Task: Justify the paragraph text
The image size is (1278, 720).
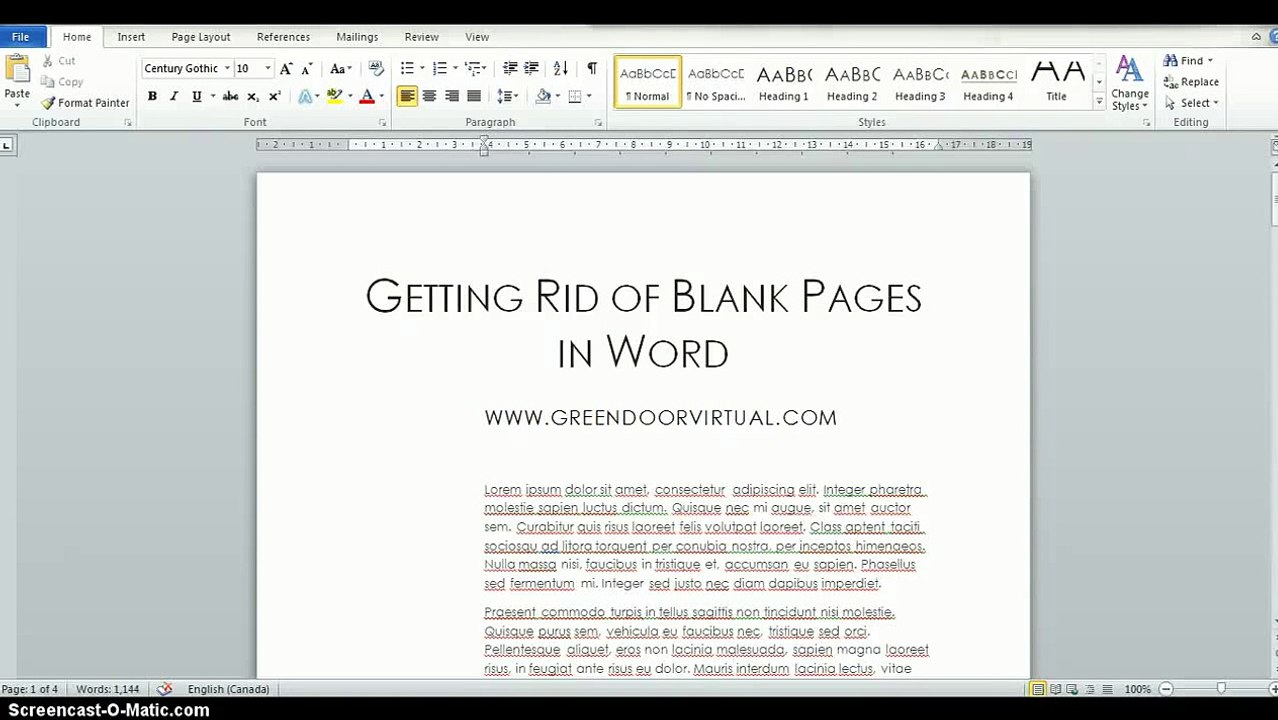Action: pyautogui.click(x=474, y=96)
